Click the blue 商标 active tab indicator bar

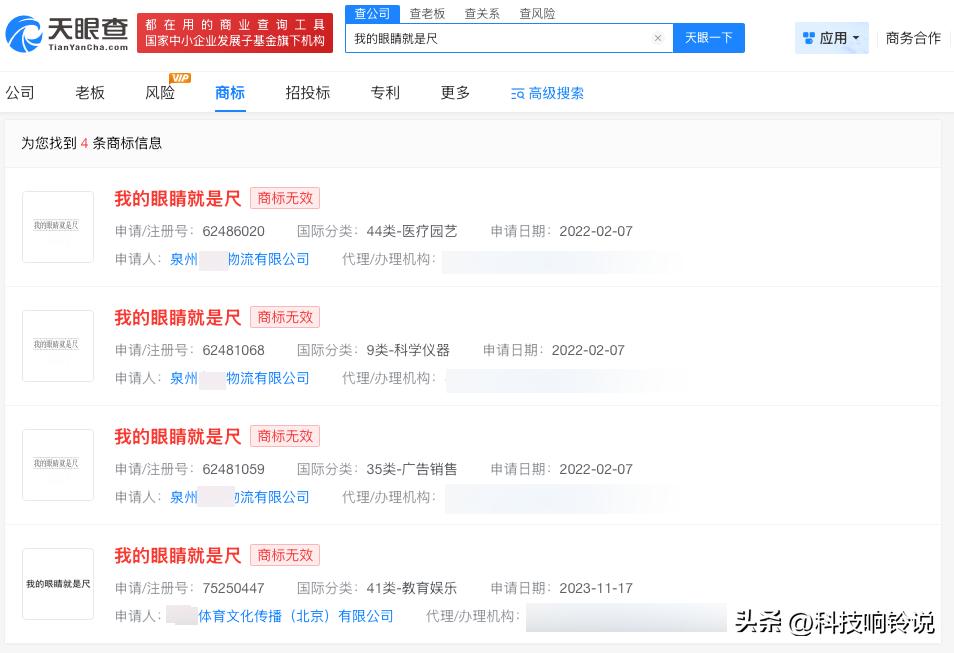coord(229,110)
